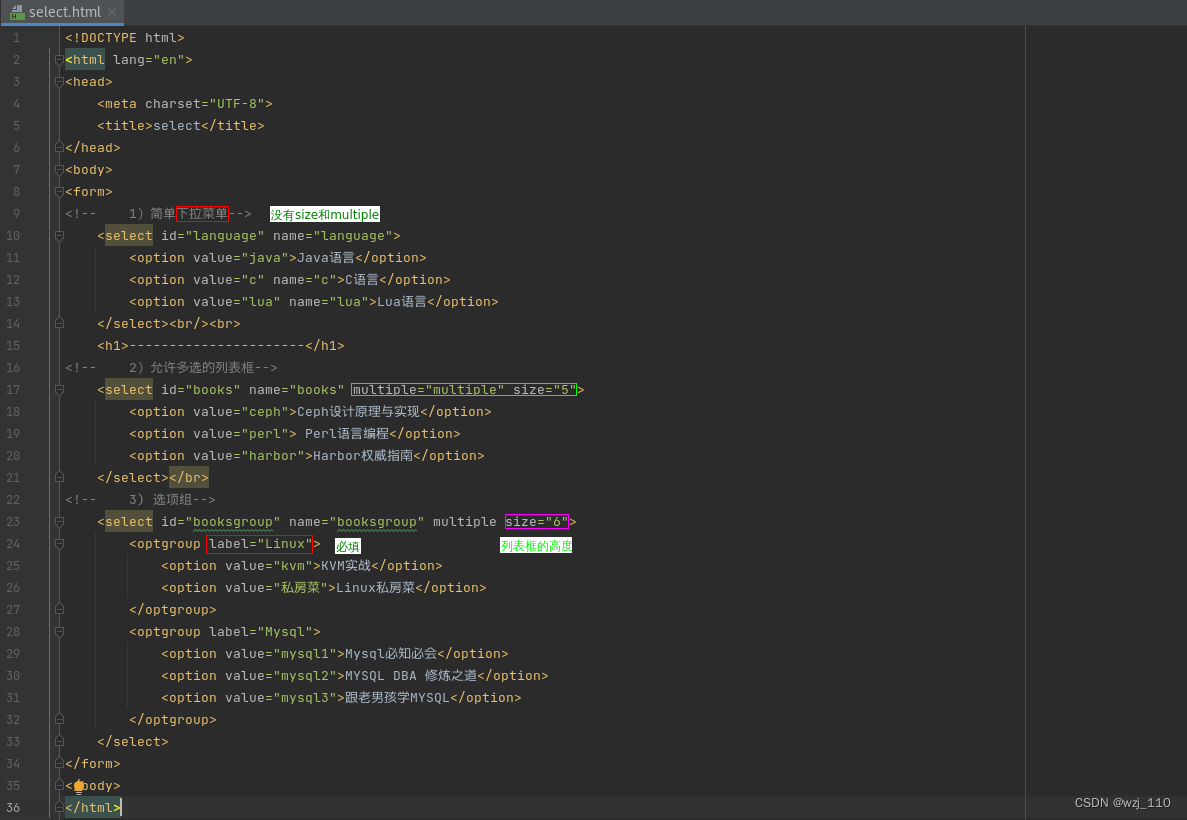Click the h1 dashes line on line 15
Image resolution: width=1187 pixels, height=820 pixels.
pos(220,345)
